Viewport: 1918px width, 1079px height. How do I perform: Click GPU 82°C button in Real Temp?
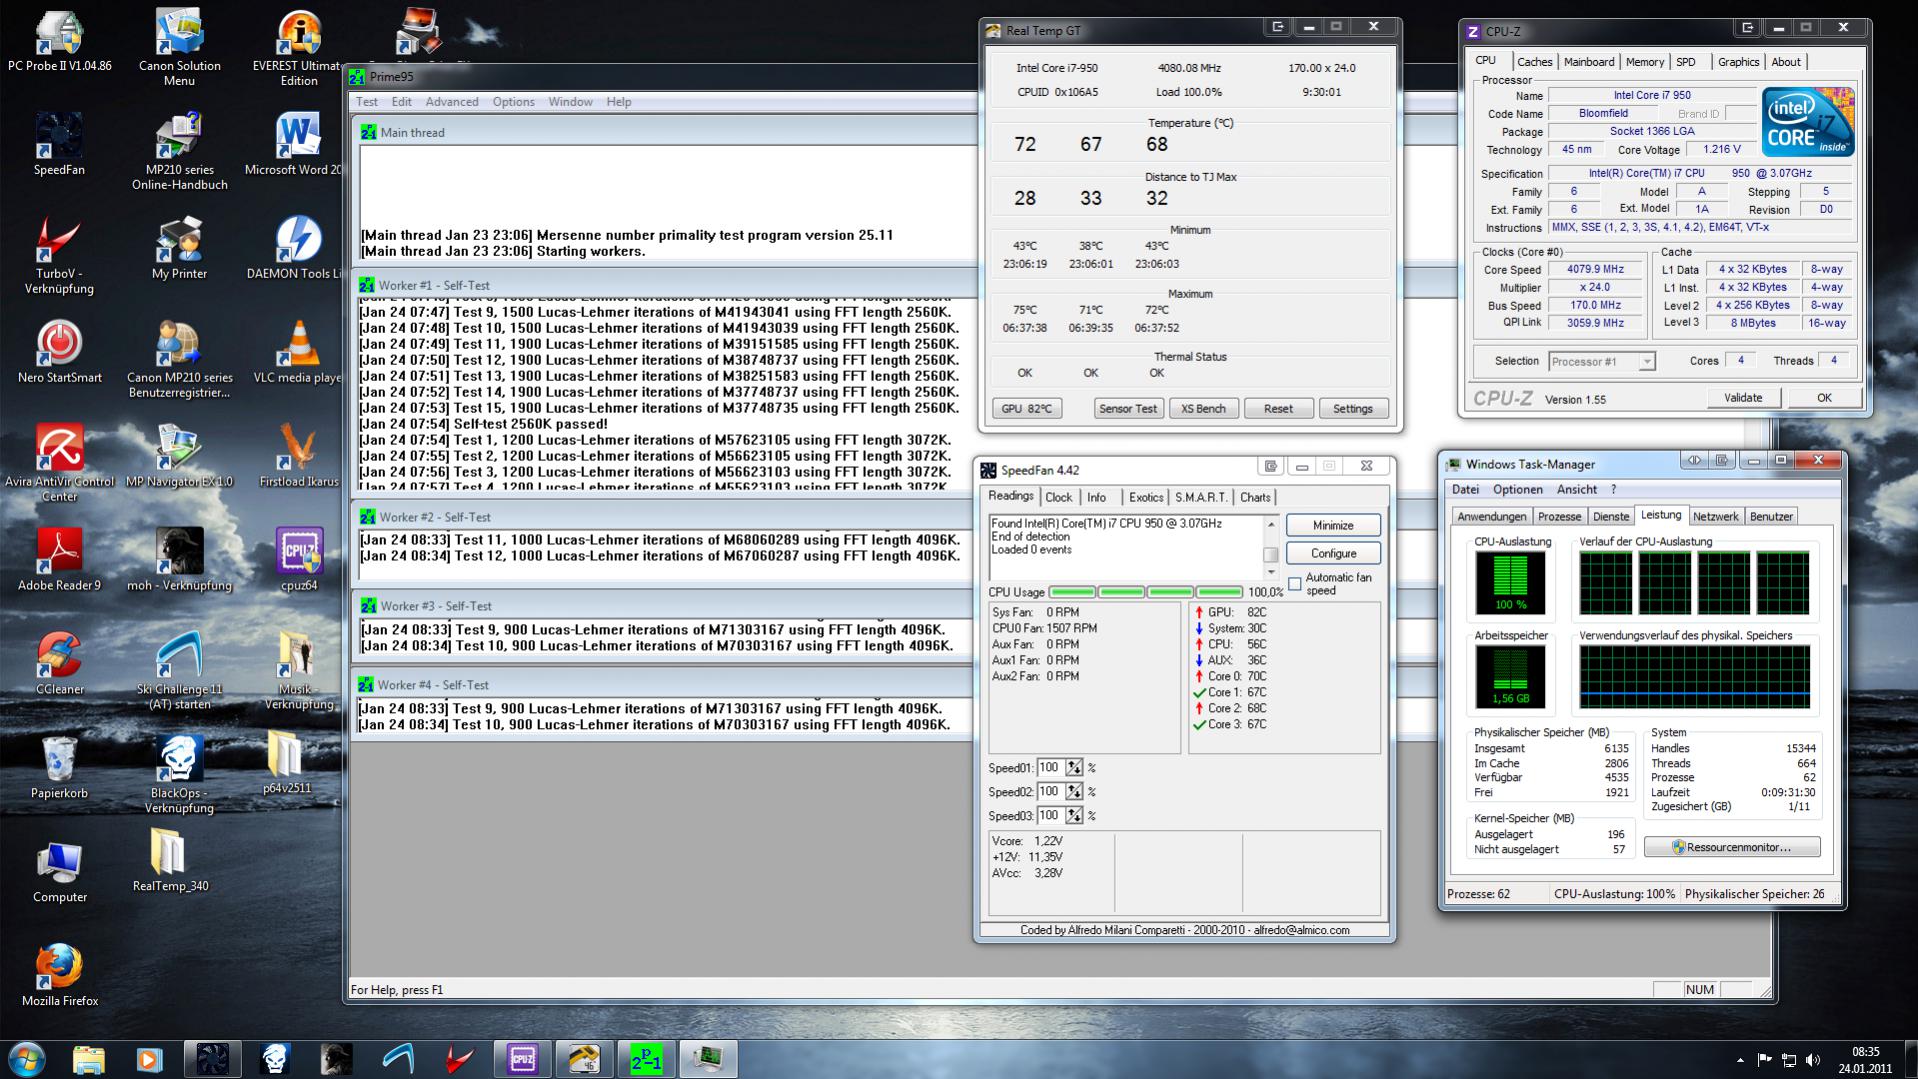click(x=1026, y=408)
